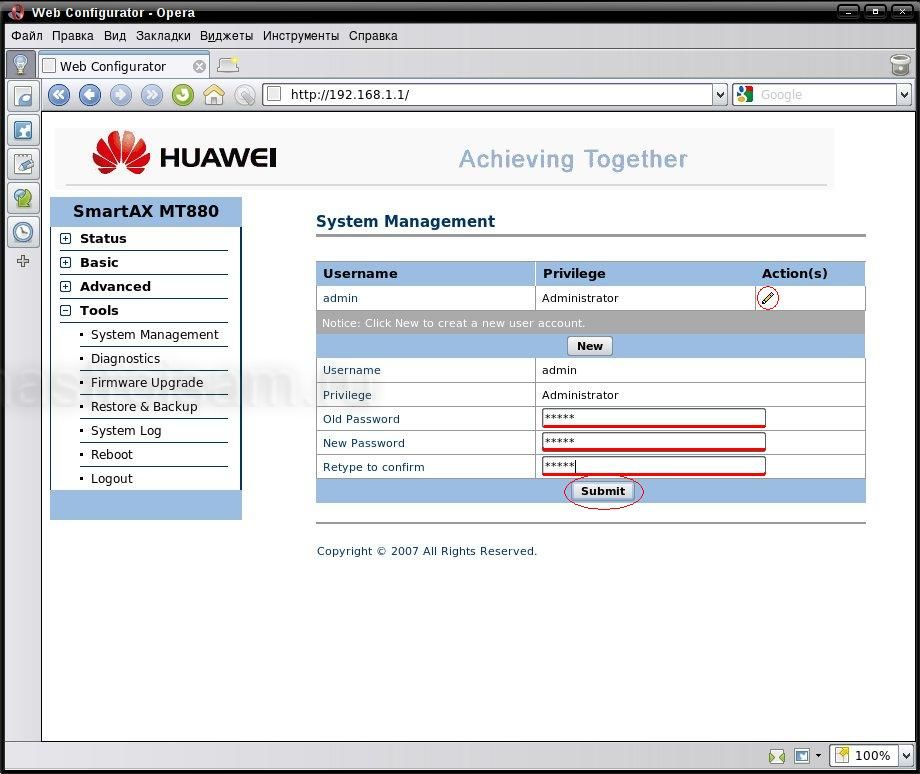The width and height of the screenshot is (920, 774).
Task: Open a new tab with new-tab button
Action: pos(228,65)
